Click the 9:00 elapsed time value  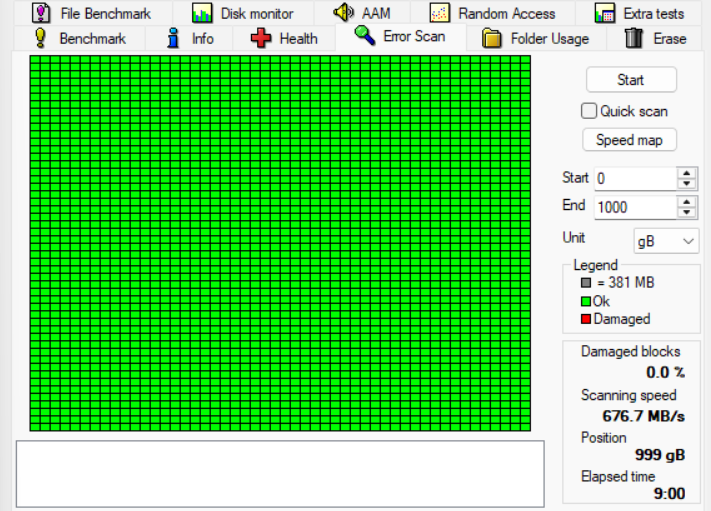coord(669,493)
